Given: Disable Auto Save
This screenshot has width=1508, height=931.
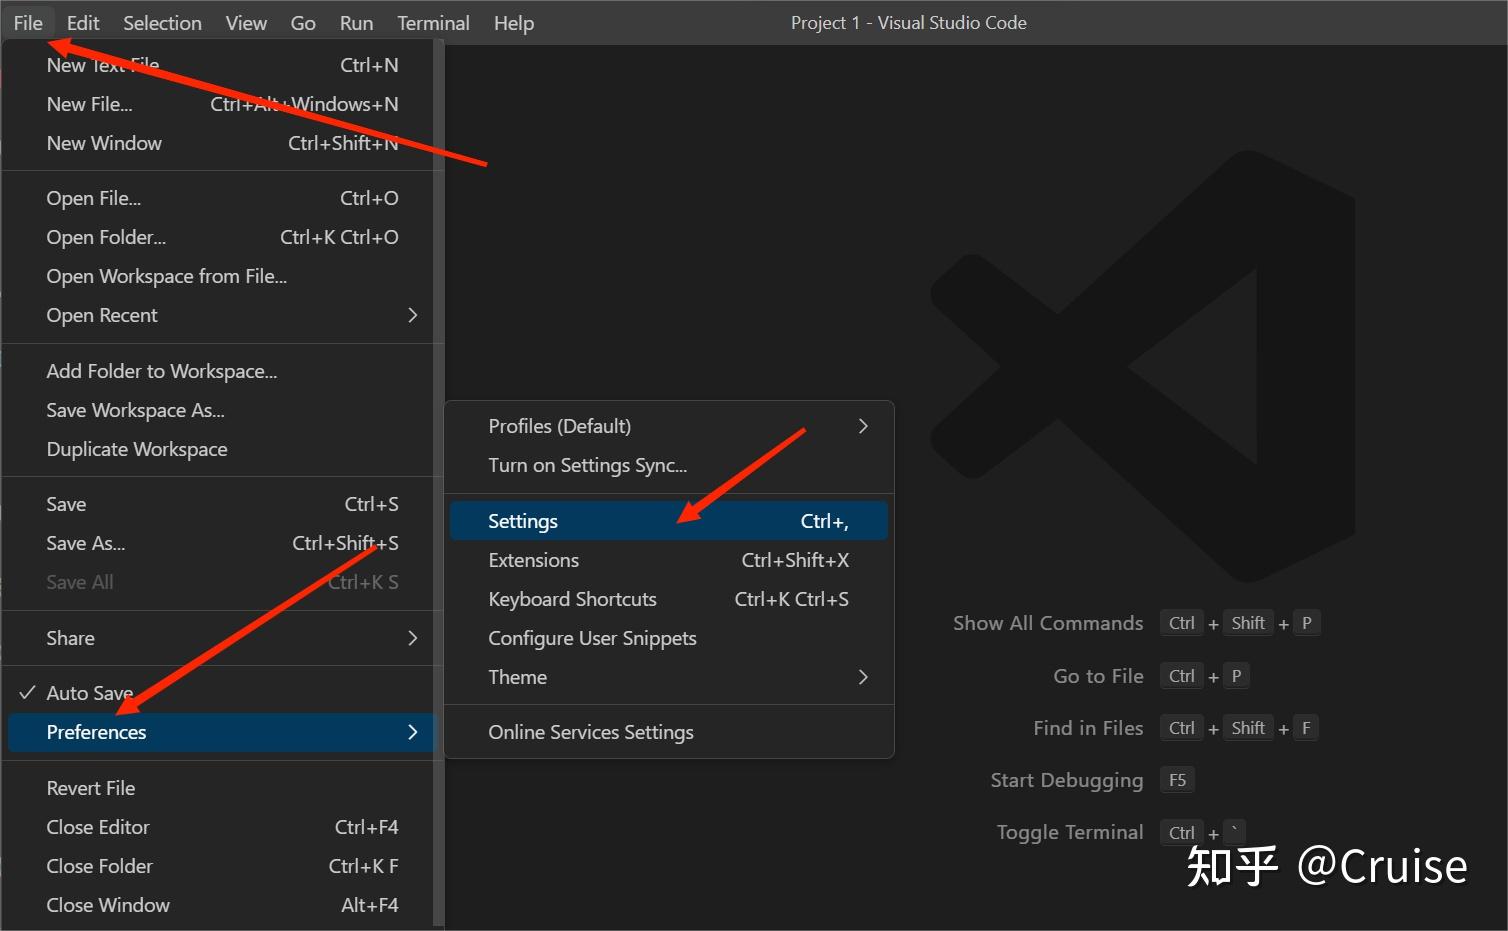Looking at the screenshot, I should (x=89, y=692).
